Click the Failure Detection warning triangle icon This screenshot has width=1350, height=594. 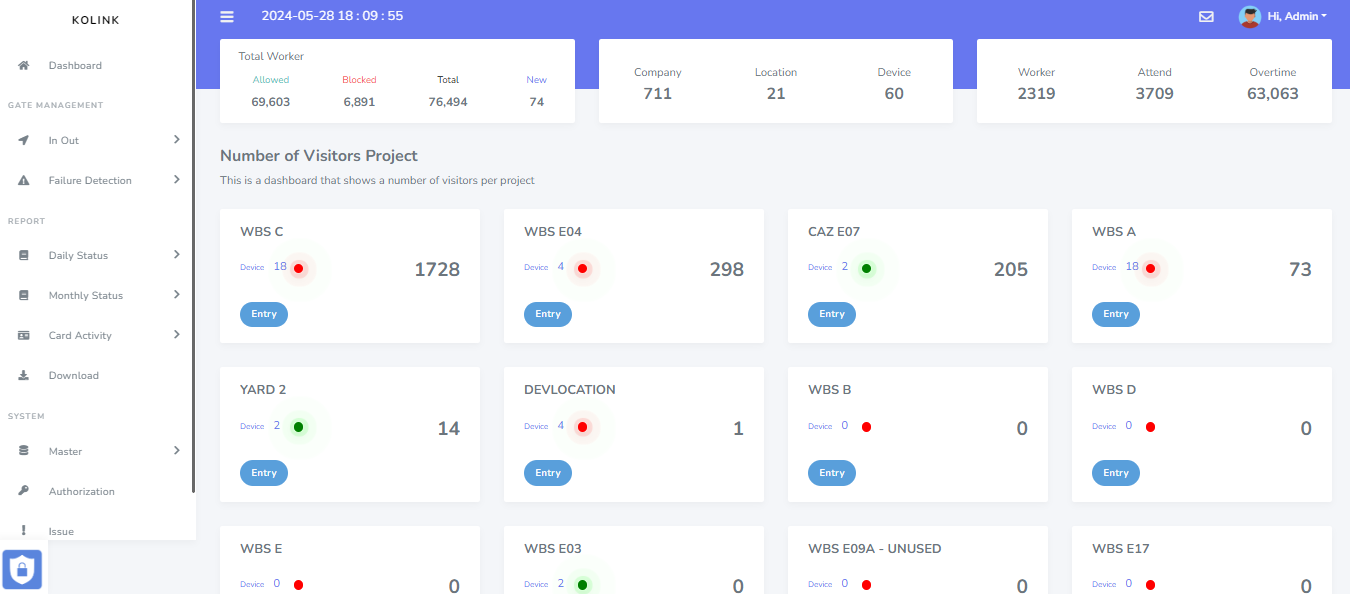pos(24,180)
